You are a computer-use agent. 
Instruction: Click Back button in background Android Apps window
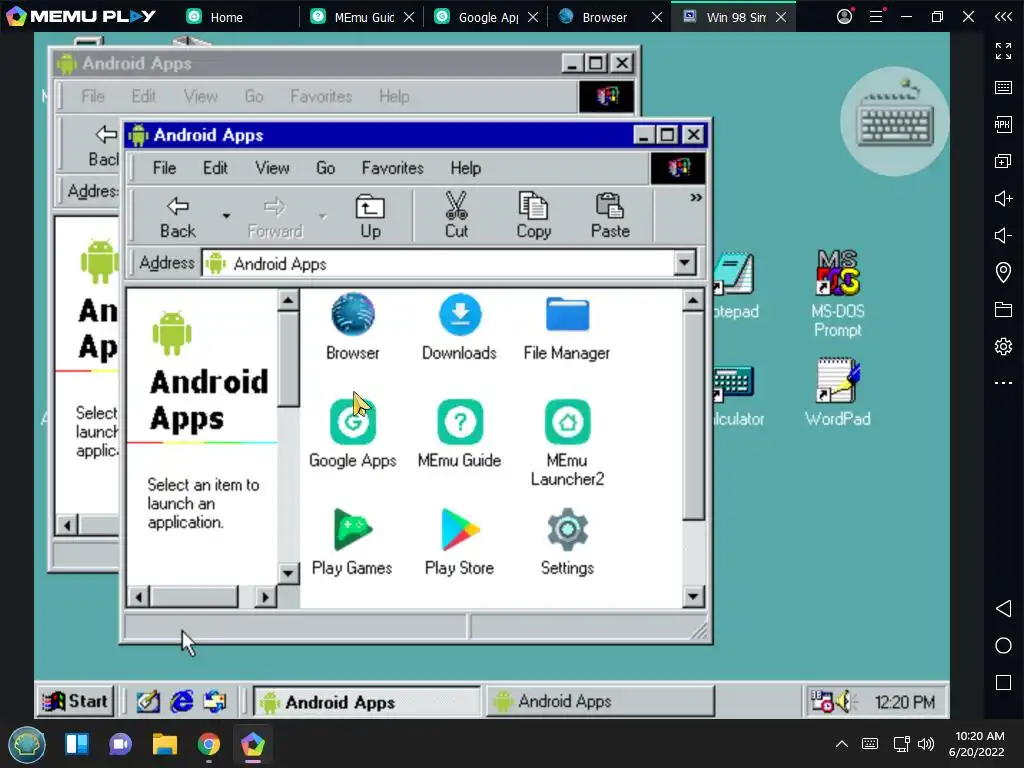[104, 146]
